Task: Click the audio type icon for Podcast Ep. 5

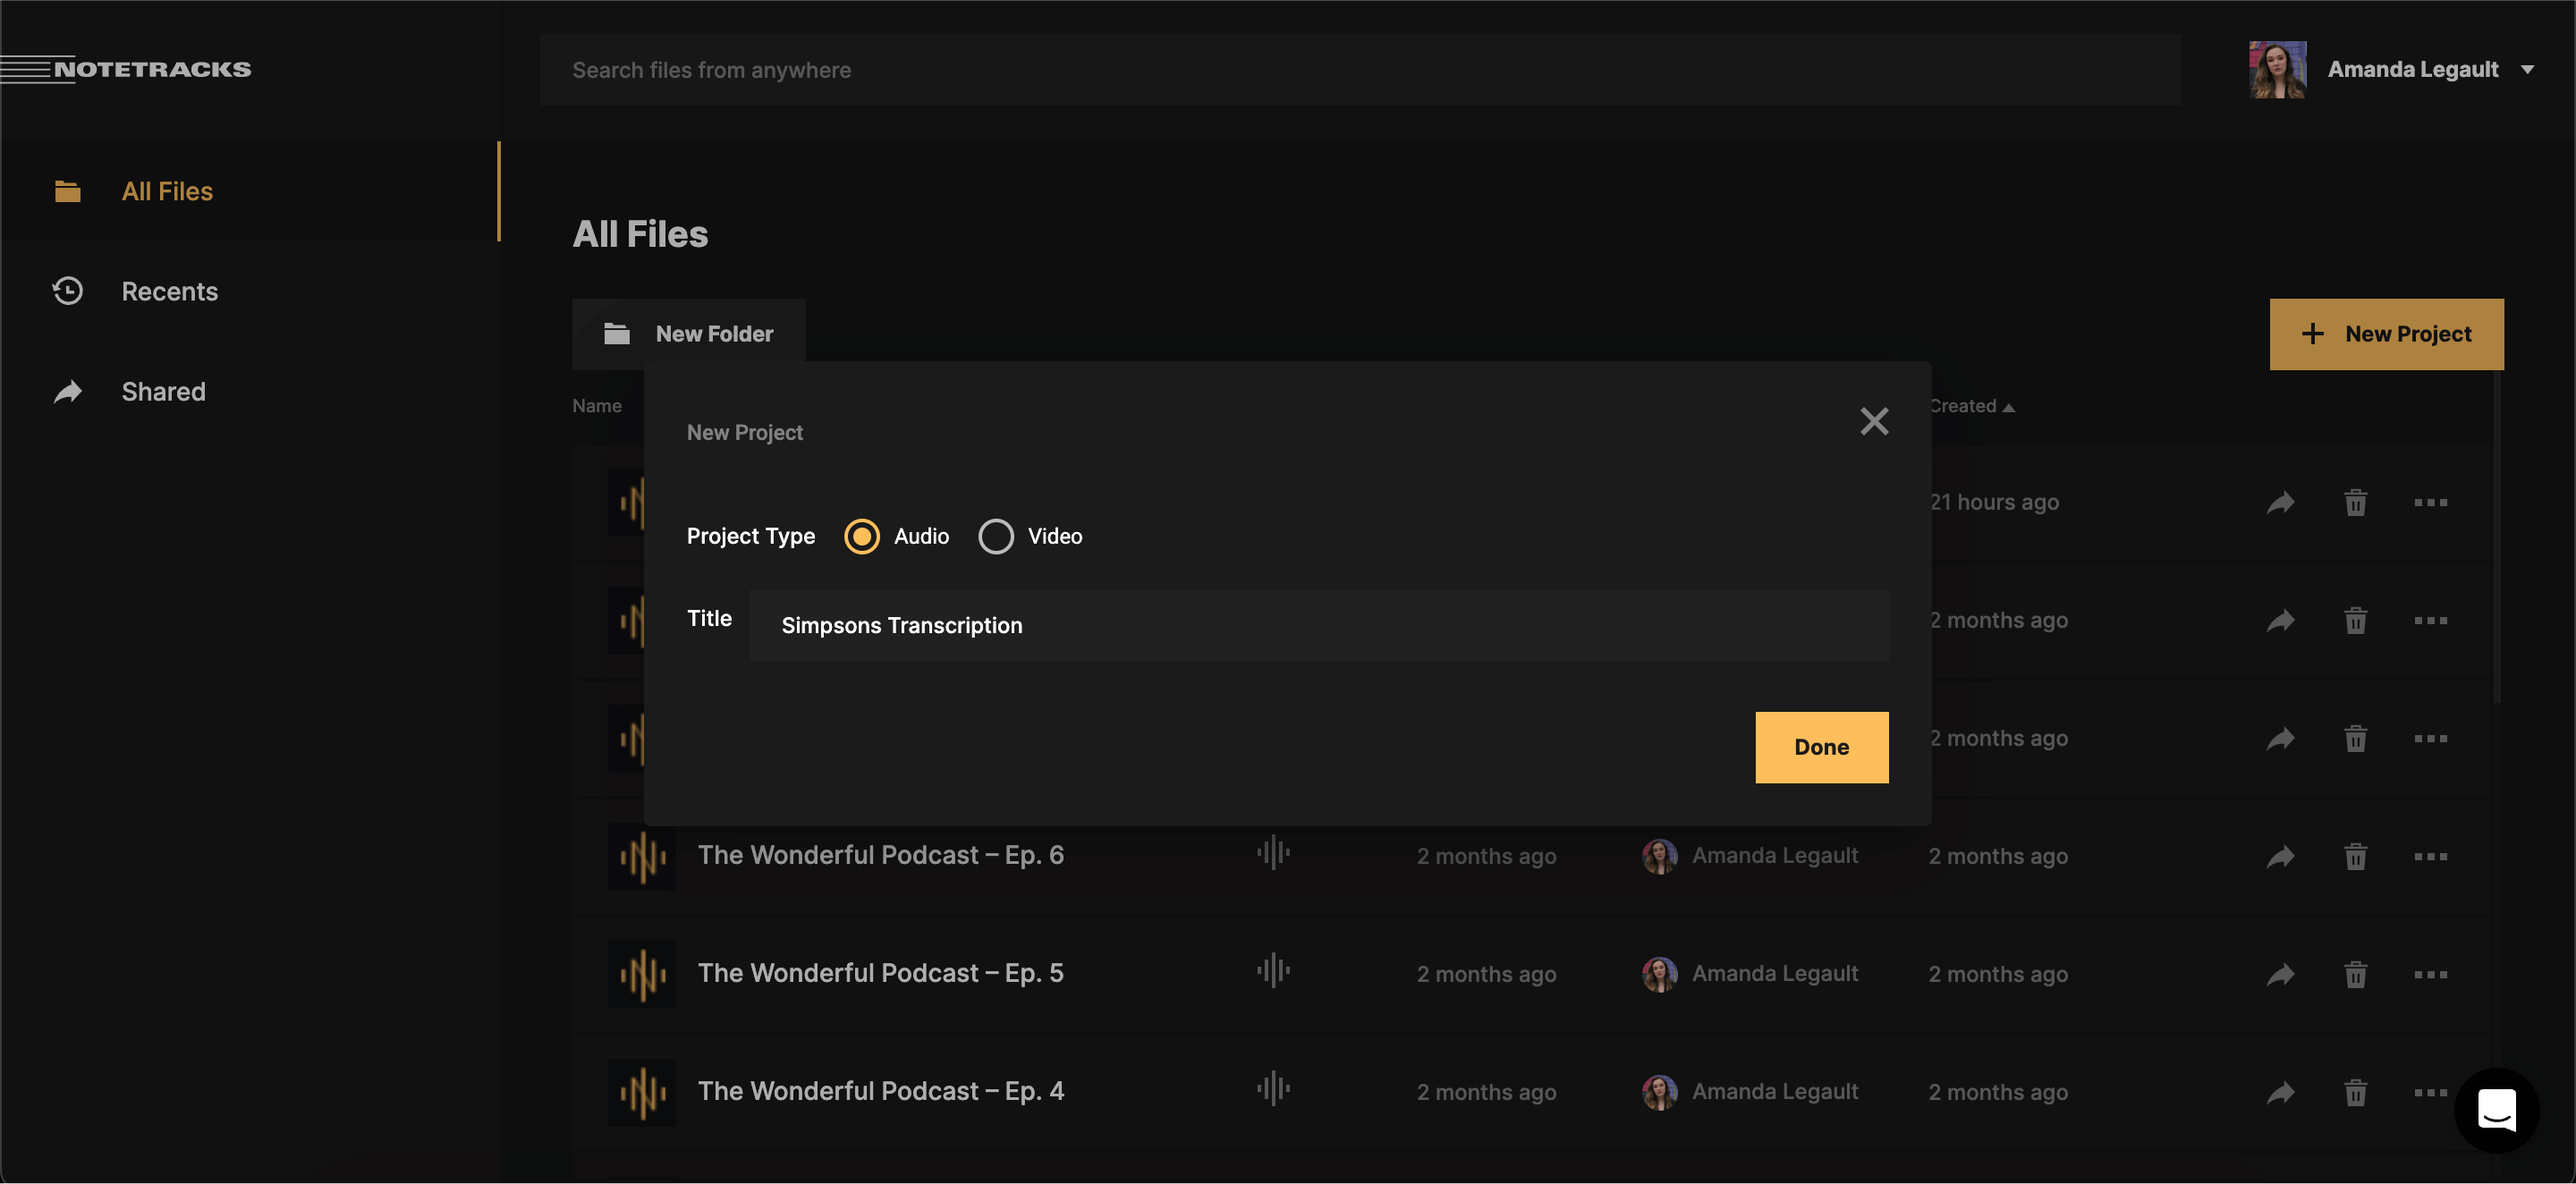Action: pyautogui.click(x=1273, y=970)
